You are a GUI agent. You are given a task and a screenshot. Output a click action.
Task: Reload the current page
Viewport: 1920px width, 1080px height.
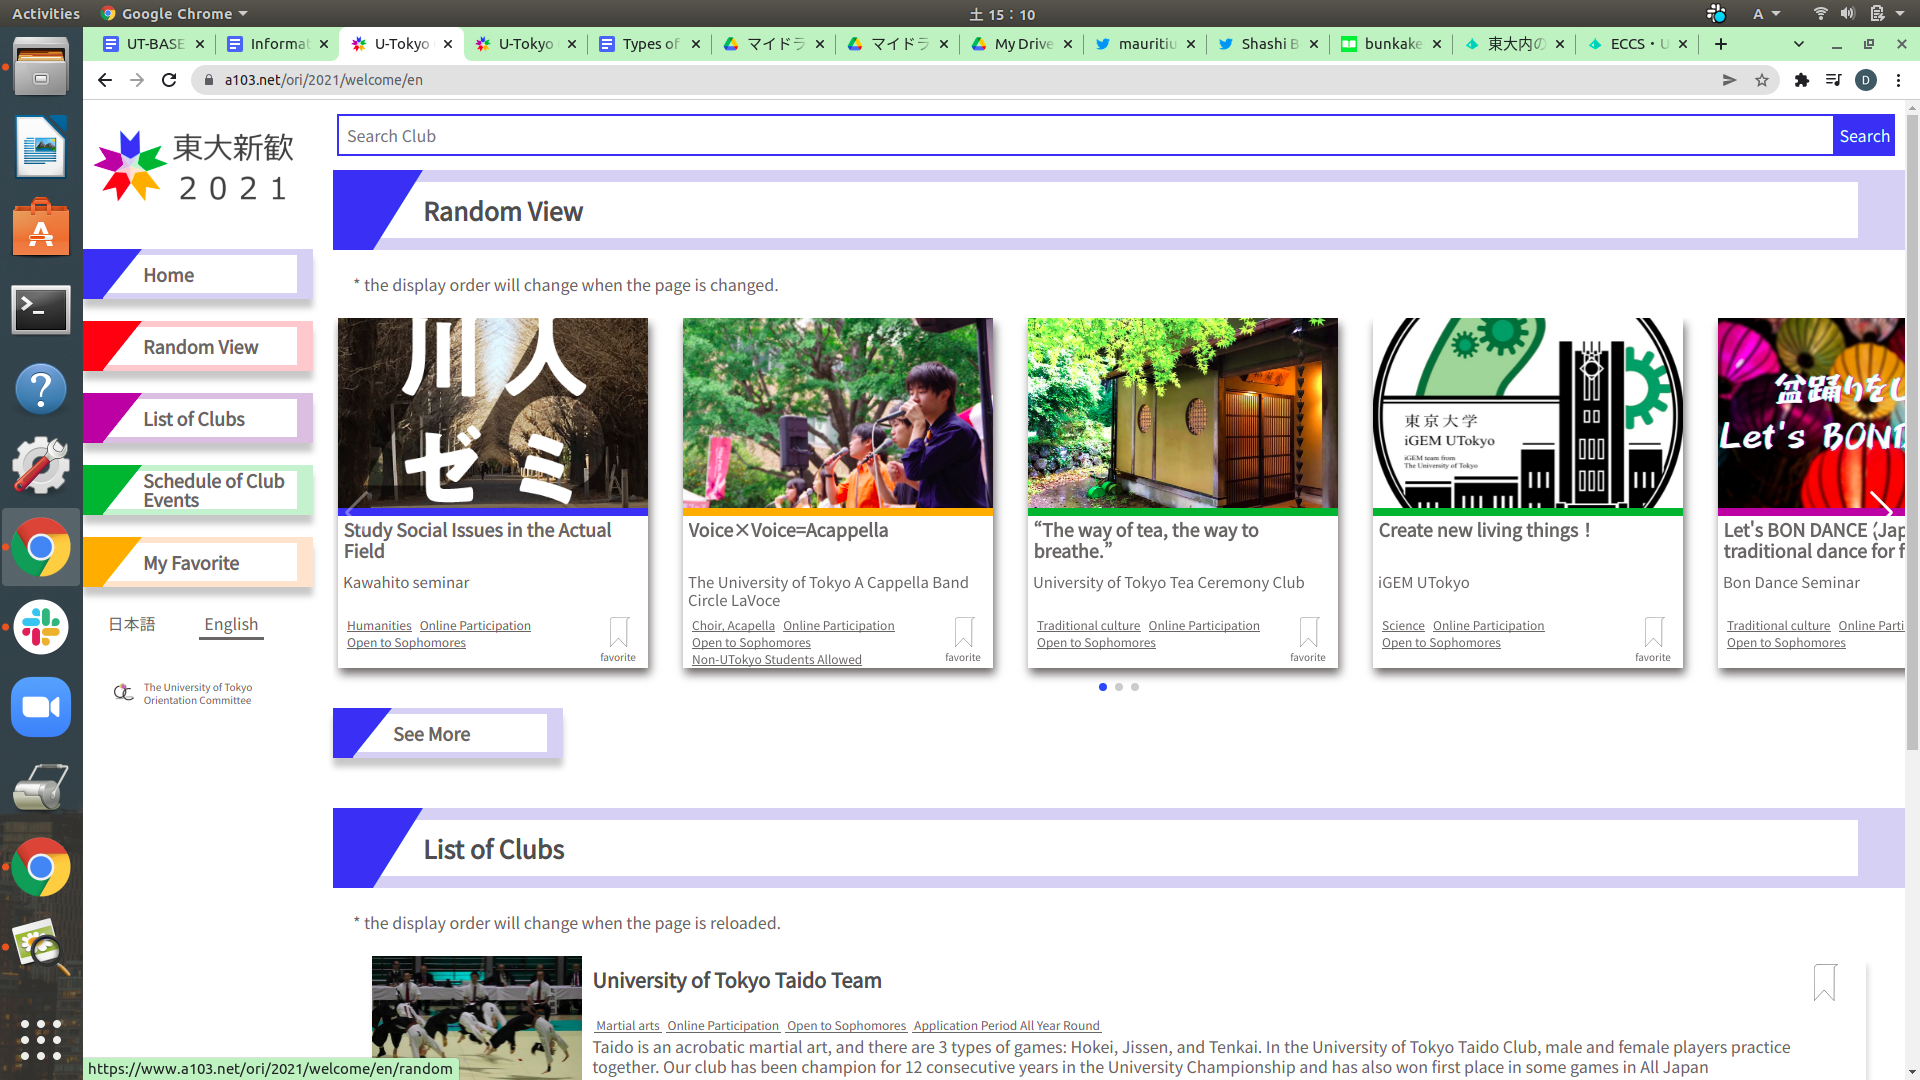click(x=169, y=80)
